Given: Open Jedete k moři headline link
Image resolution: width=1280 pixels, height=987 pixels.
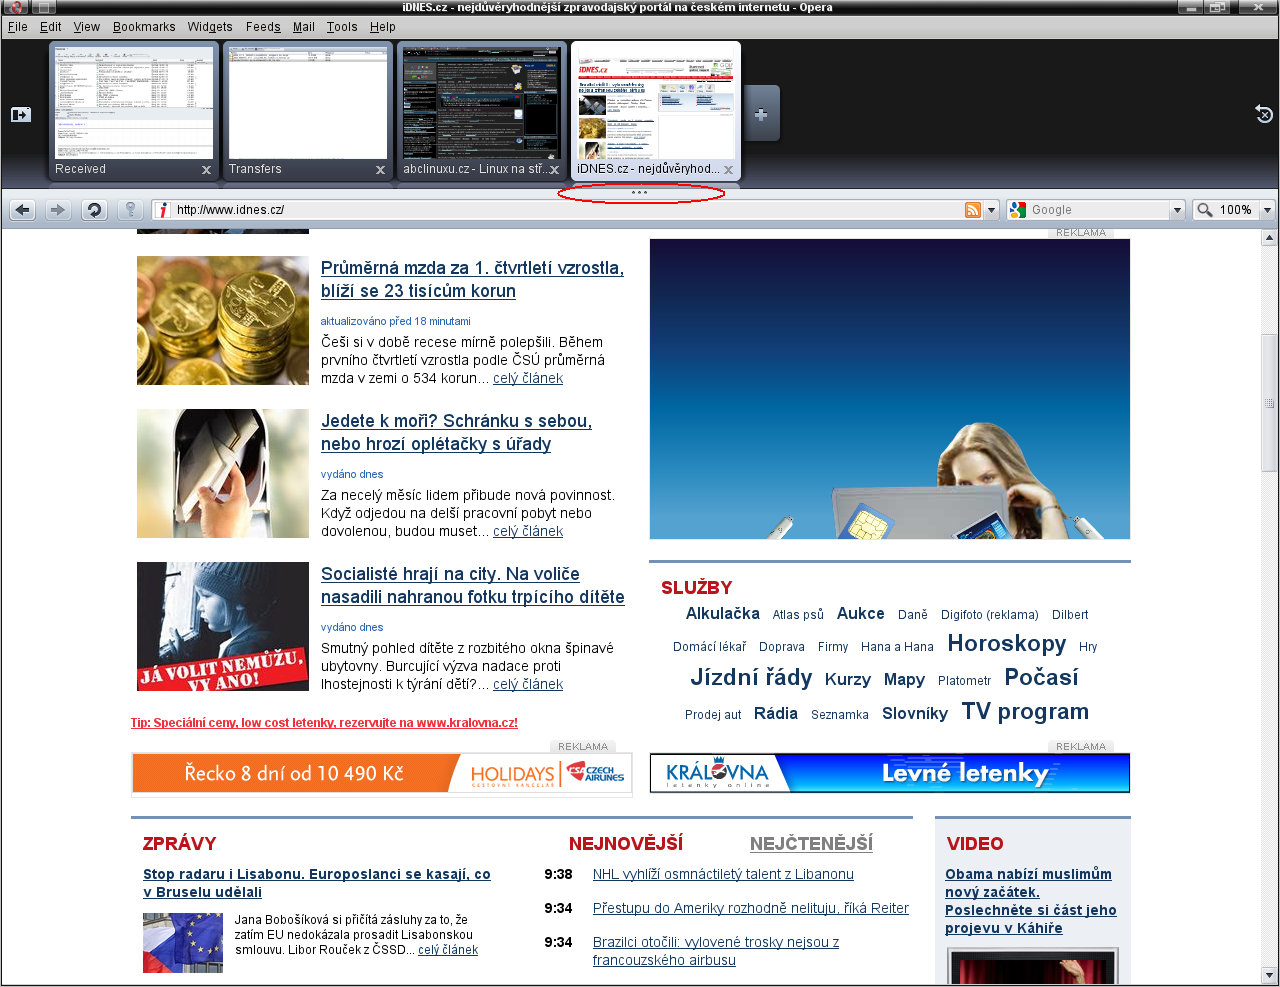Looking at the screenshot, I should click(x=456, y=433).
